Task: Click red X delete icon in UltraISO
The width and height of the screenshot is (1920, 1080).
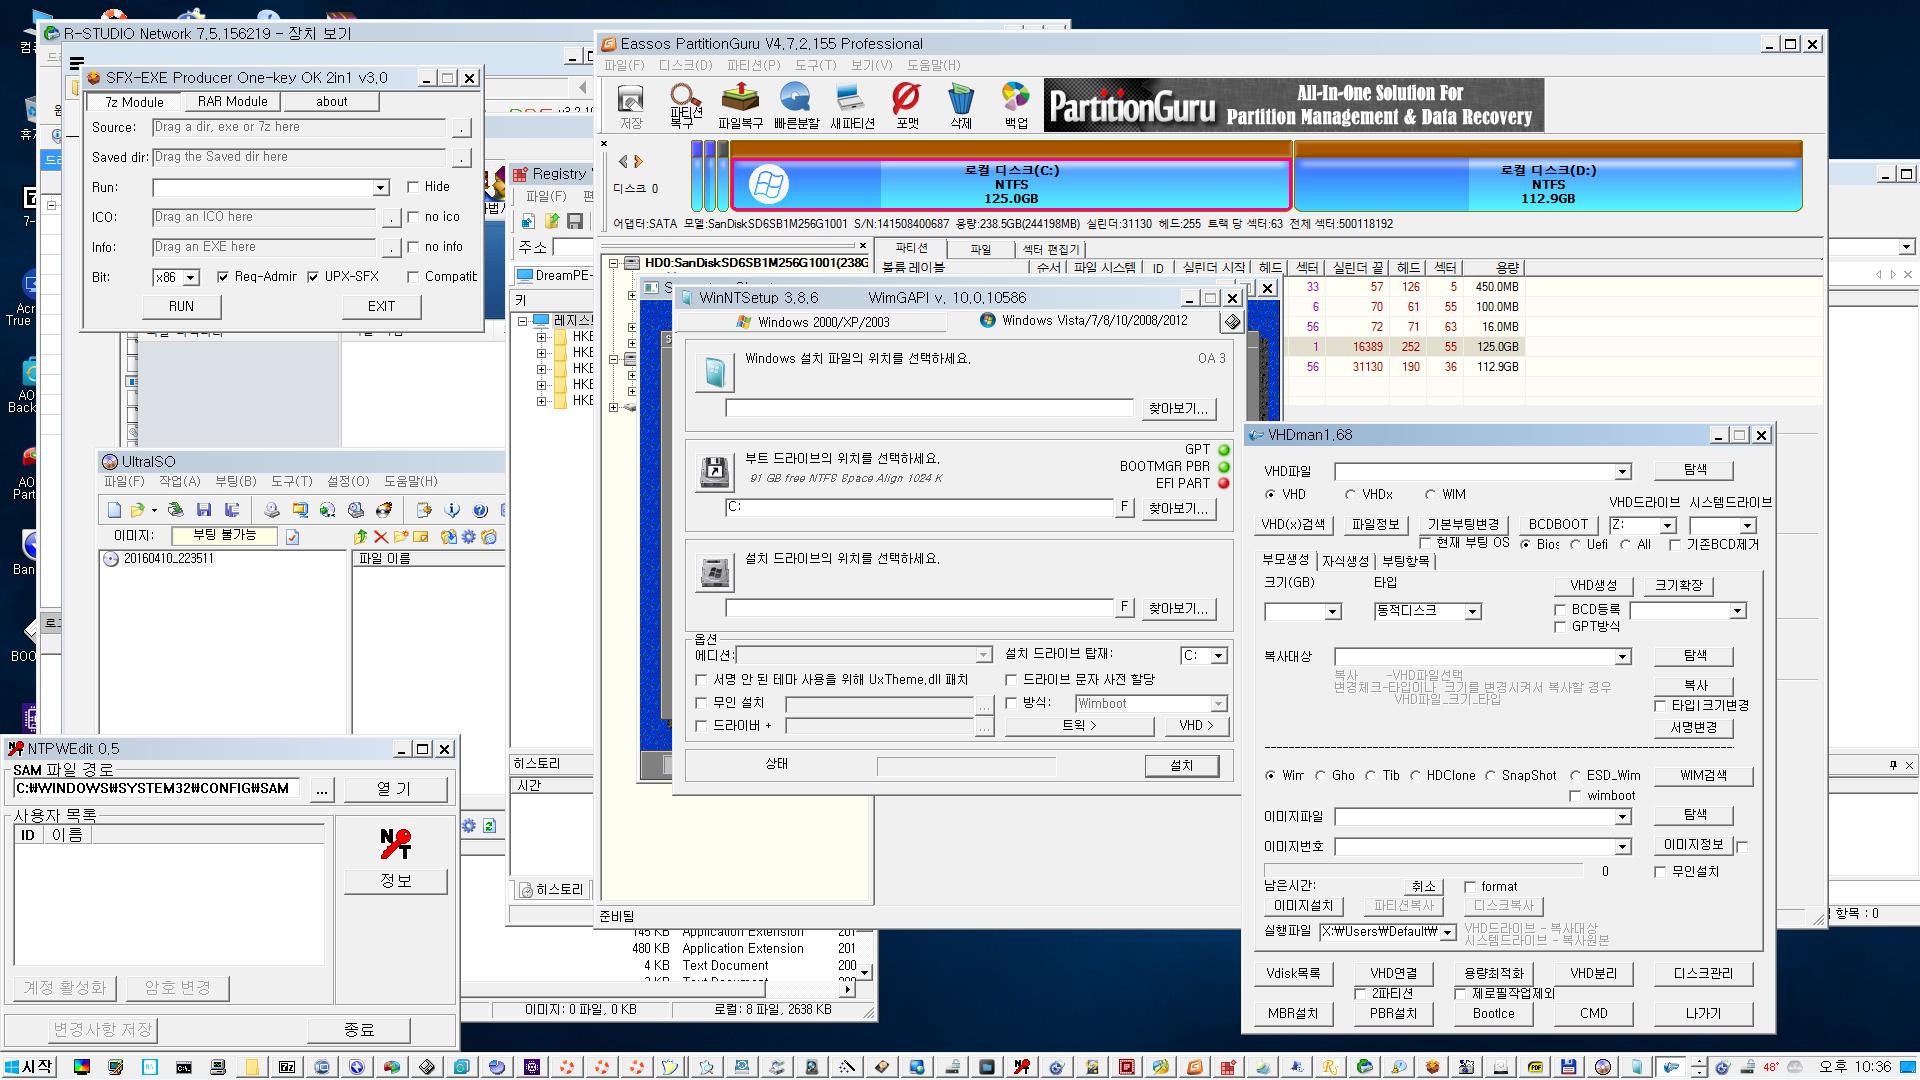Action: pyautogui.click(x=380, y=537)
